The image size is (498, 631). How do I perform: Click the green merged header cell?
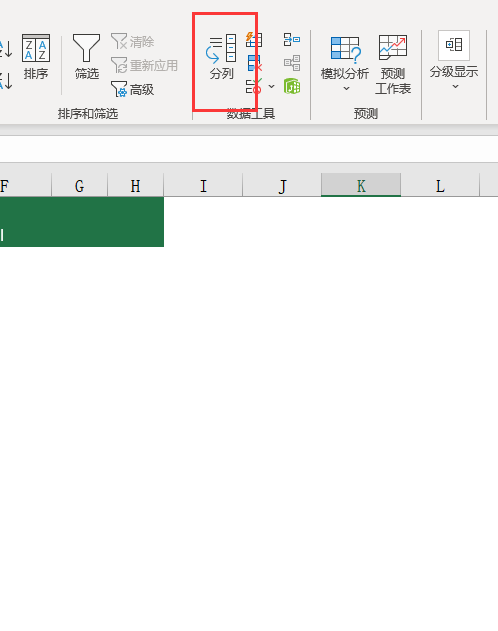tap(82, 222)
